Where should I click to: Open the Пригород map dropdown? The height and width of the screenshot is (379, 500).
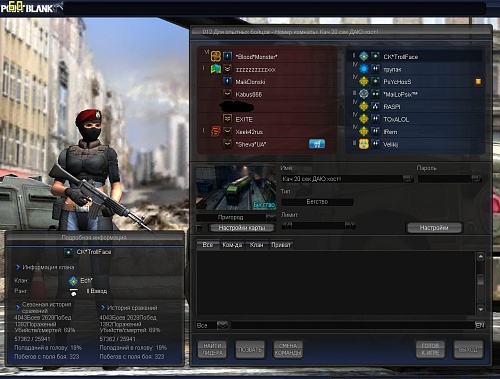point(271,218)
